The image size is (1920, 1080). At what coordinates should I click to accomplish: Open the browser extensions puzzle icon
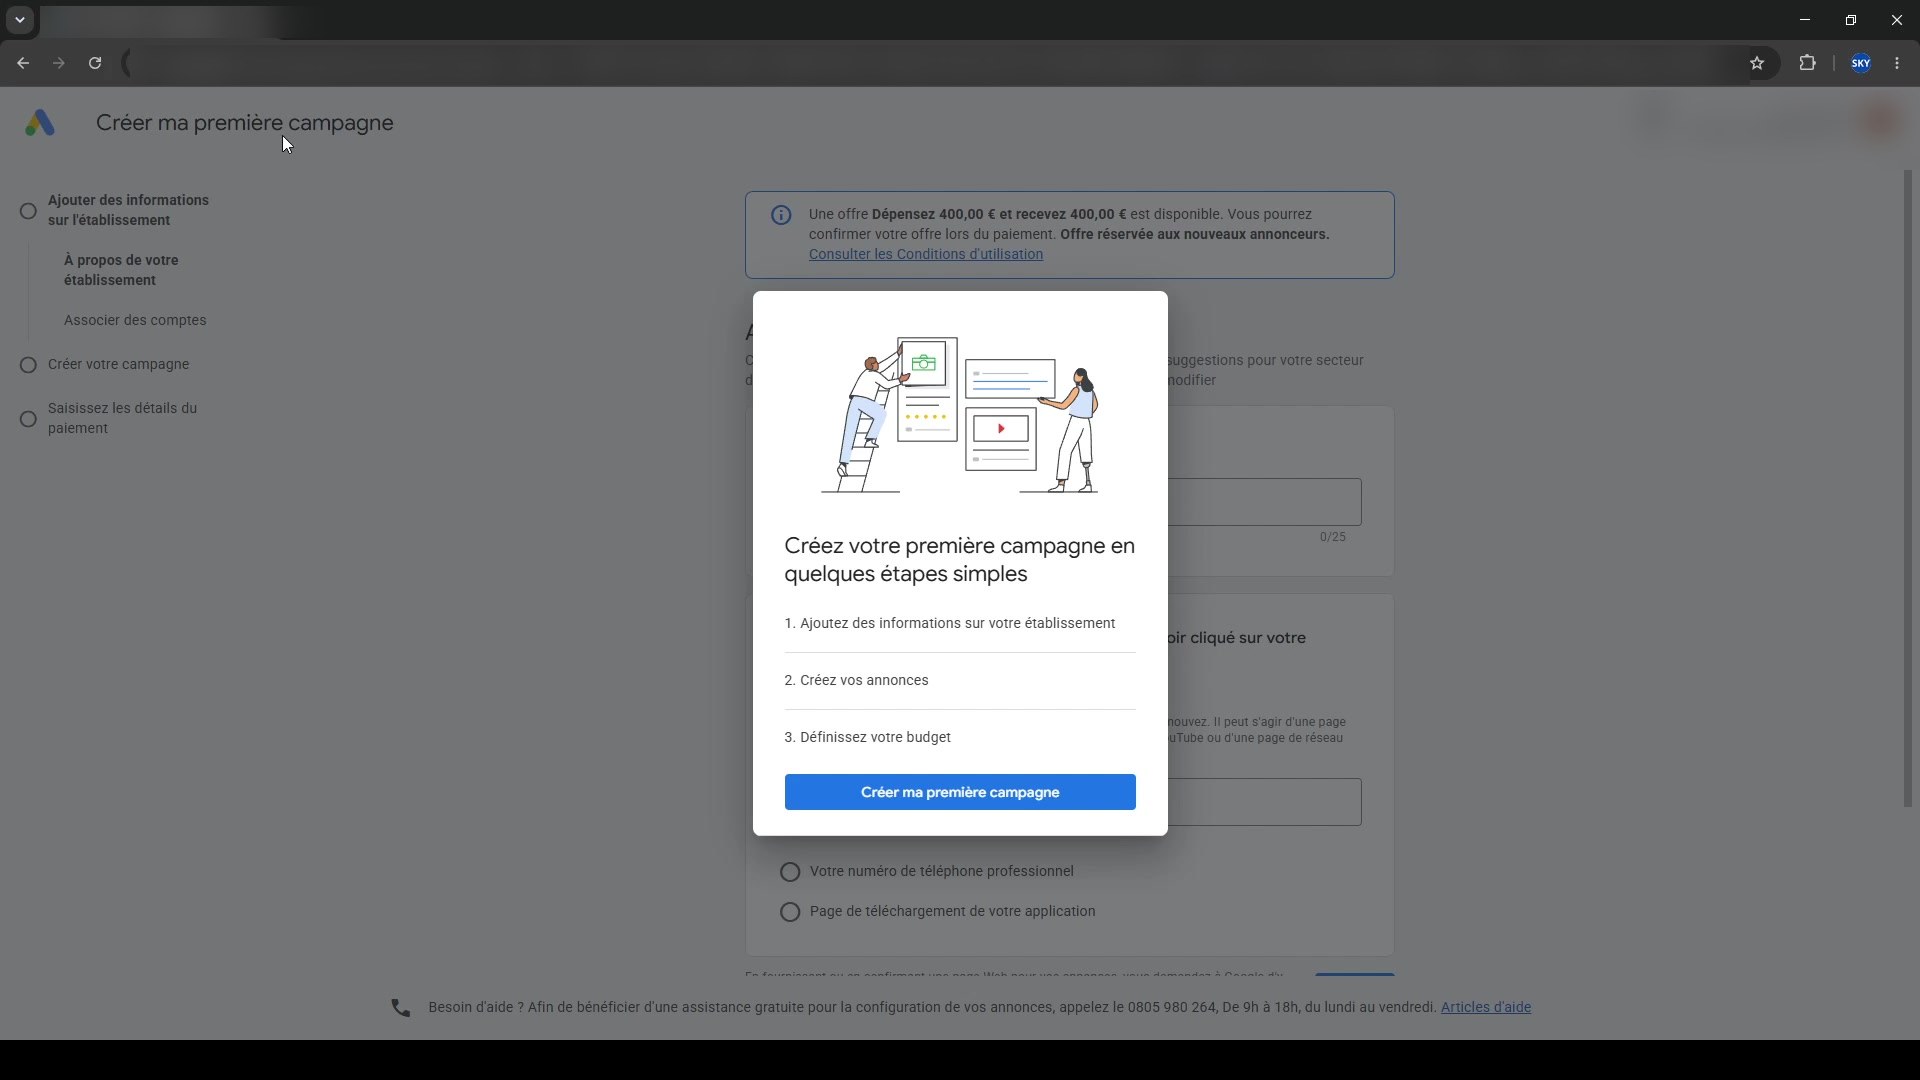click(x=1807, y=63)
